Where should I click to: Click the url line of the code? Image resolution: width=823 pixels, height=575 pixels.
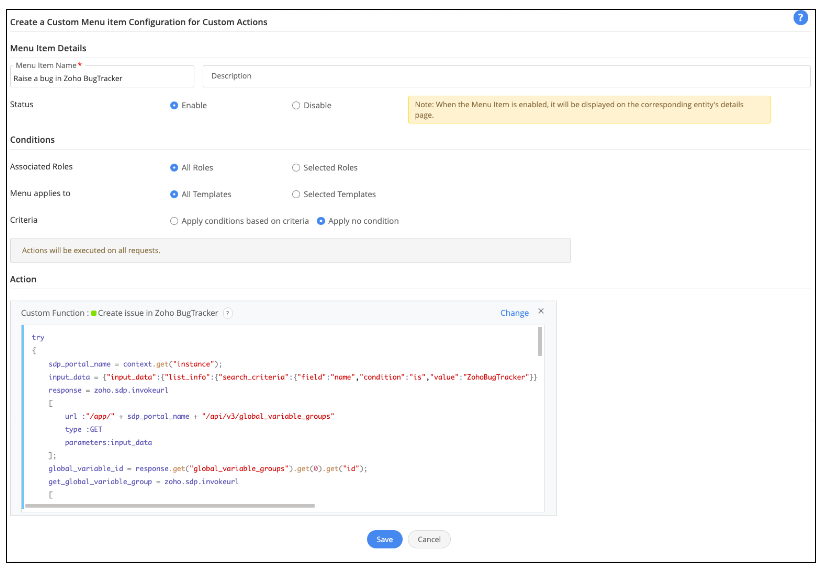pyautogui.click(x=199, y=417)
